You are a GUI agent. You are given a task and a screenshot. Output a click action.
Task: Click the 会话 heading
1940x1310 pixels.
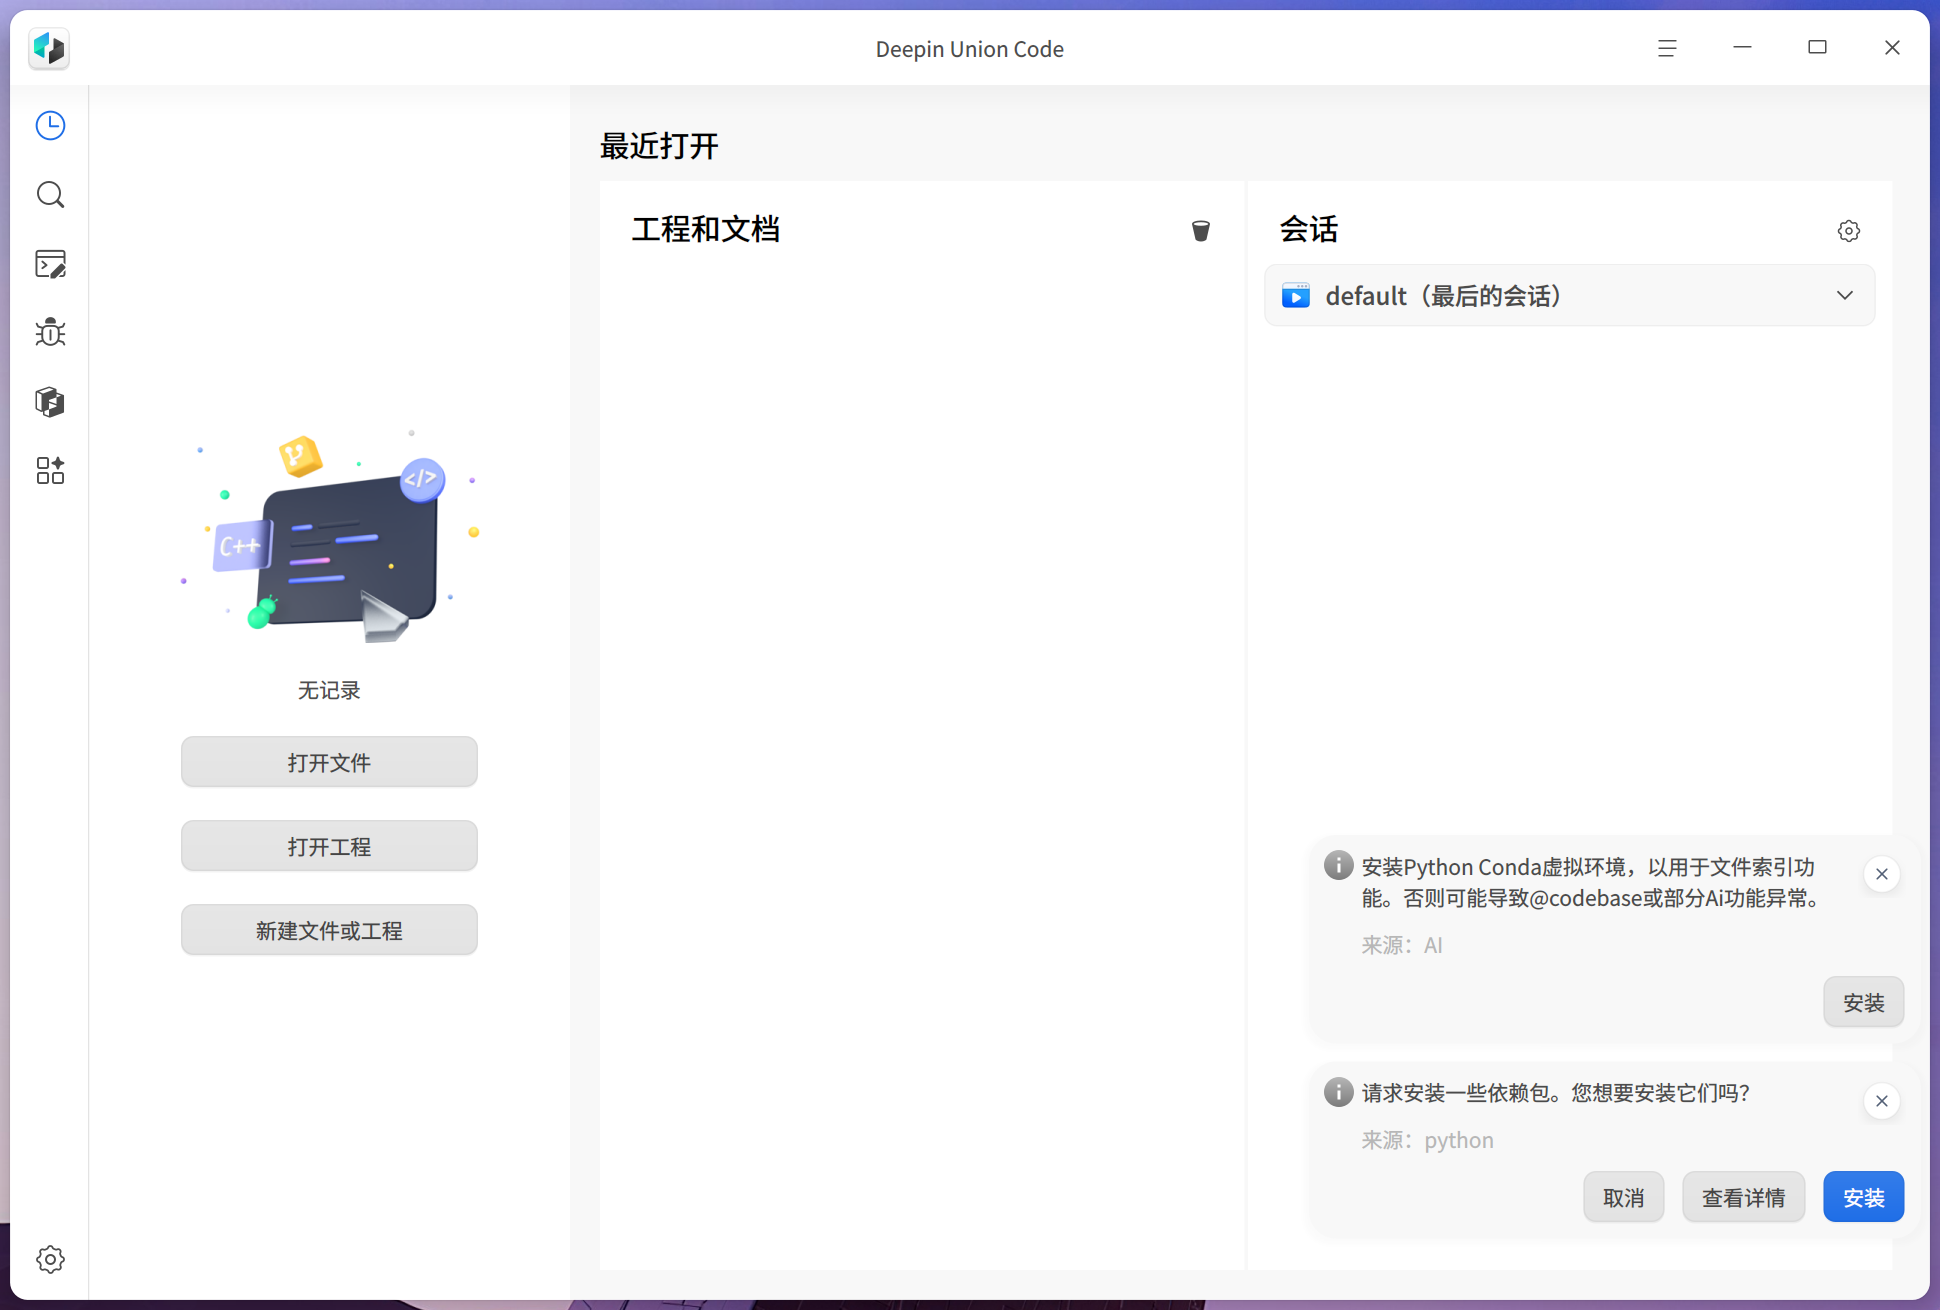pyautogui.click(x=1309, y=230)
